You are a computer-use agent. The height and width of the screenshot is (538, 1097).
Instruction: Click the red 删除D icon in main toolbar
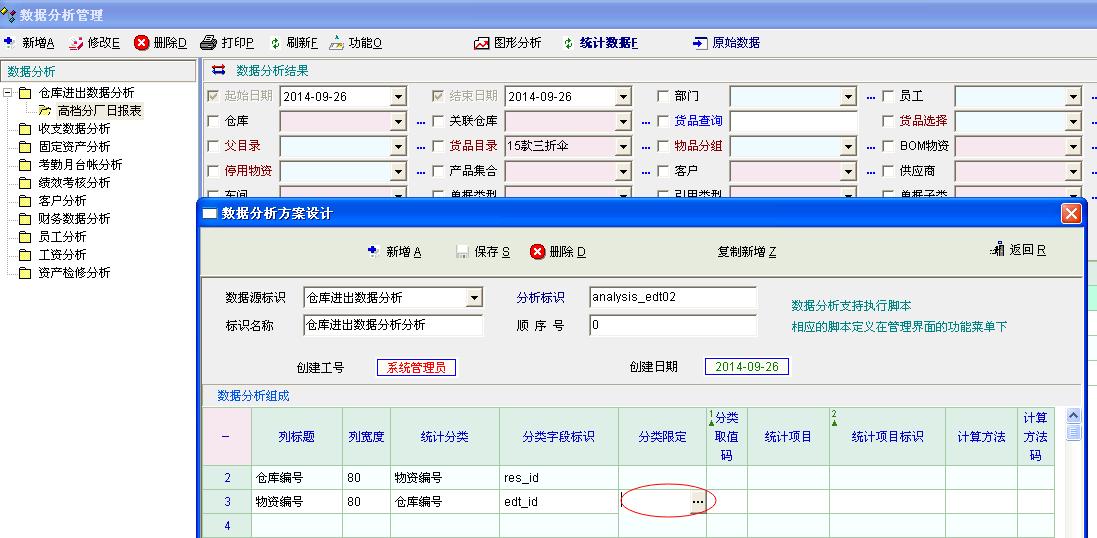(x=142, y=43)
